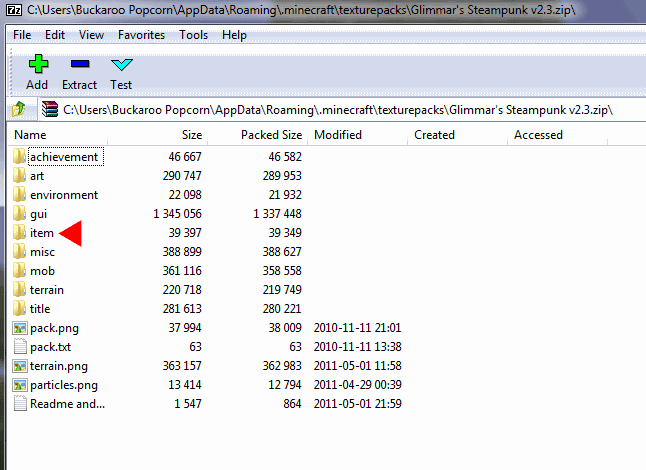Screen dimensions: 646x470
Task: Sort by the Size column header
Action: 157,135
